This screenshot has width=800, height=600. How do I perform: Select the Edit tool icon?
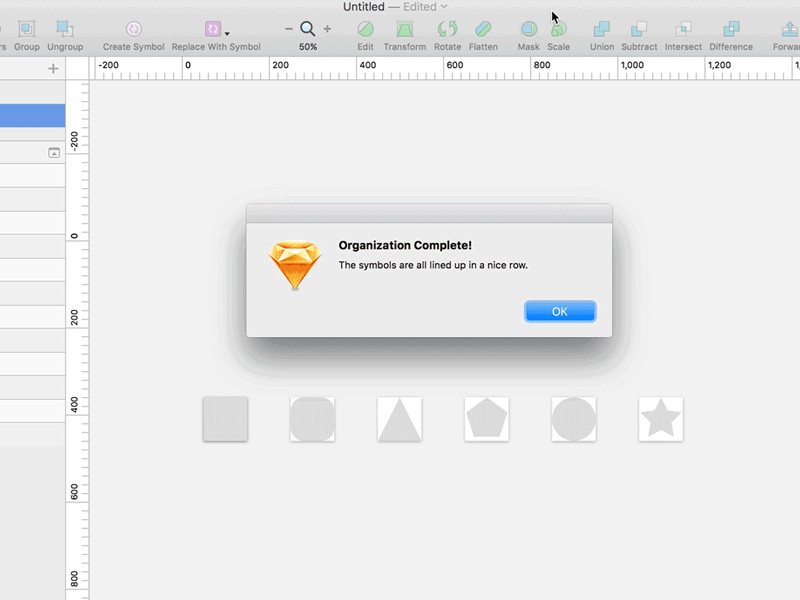[x=365, y=29]
